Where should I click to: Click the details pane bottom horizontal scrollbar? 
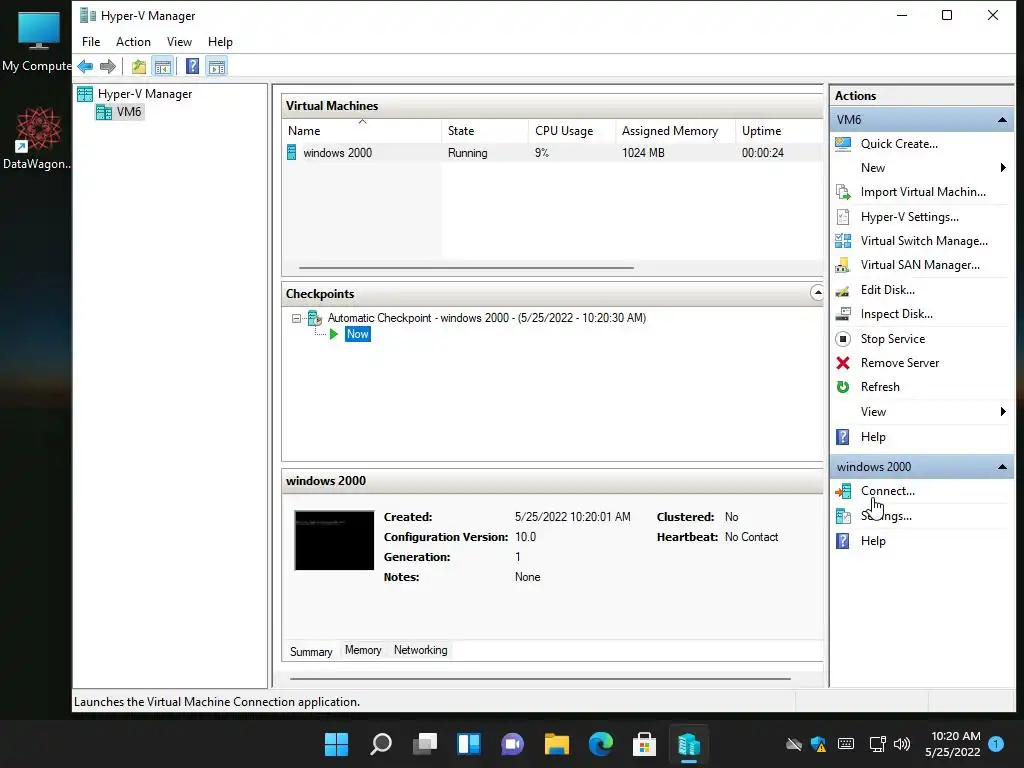[540, 679]
